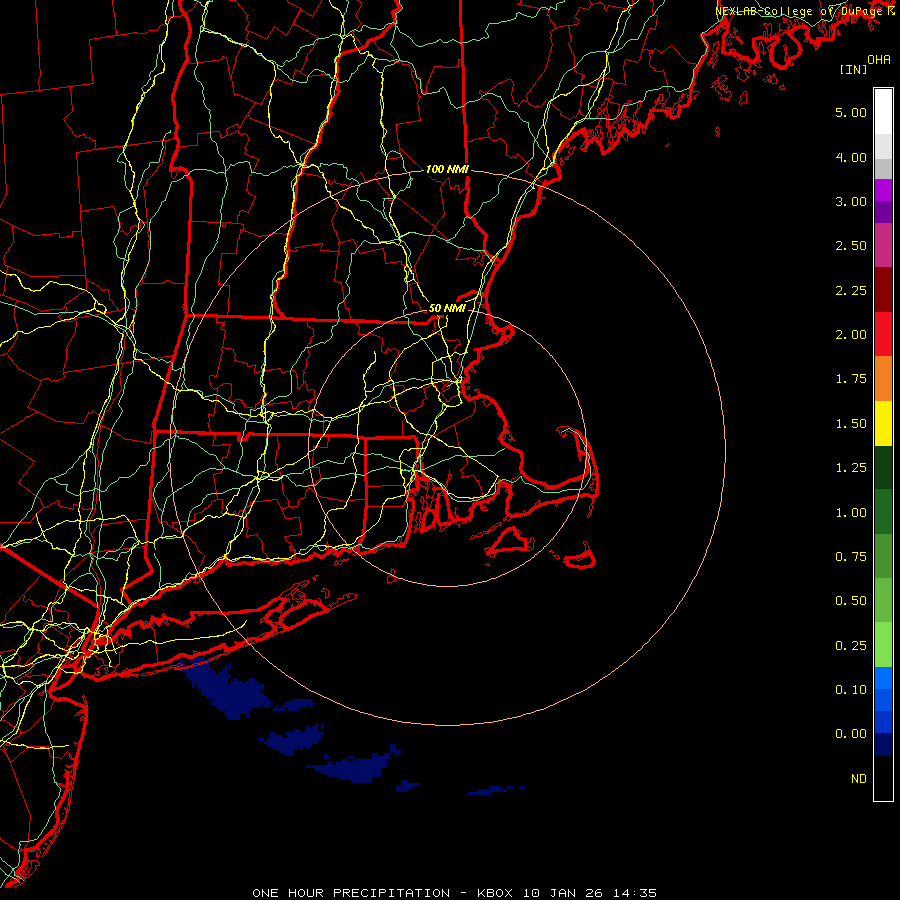The height and width of the screenshot is (900, 900).
Task: Pick the bright red swatch beside 2.00
Action: (x=883, y=334)
